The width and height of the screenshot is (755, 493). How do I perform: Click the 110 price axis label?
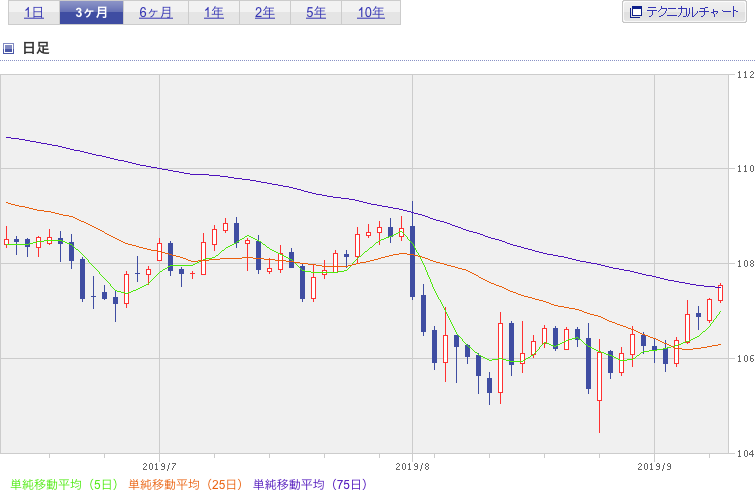[x=745, y=169]
